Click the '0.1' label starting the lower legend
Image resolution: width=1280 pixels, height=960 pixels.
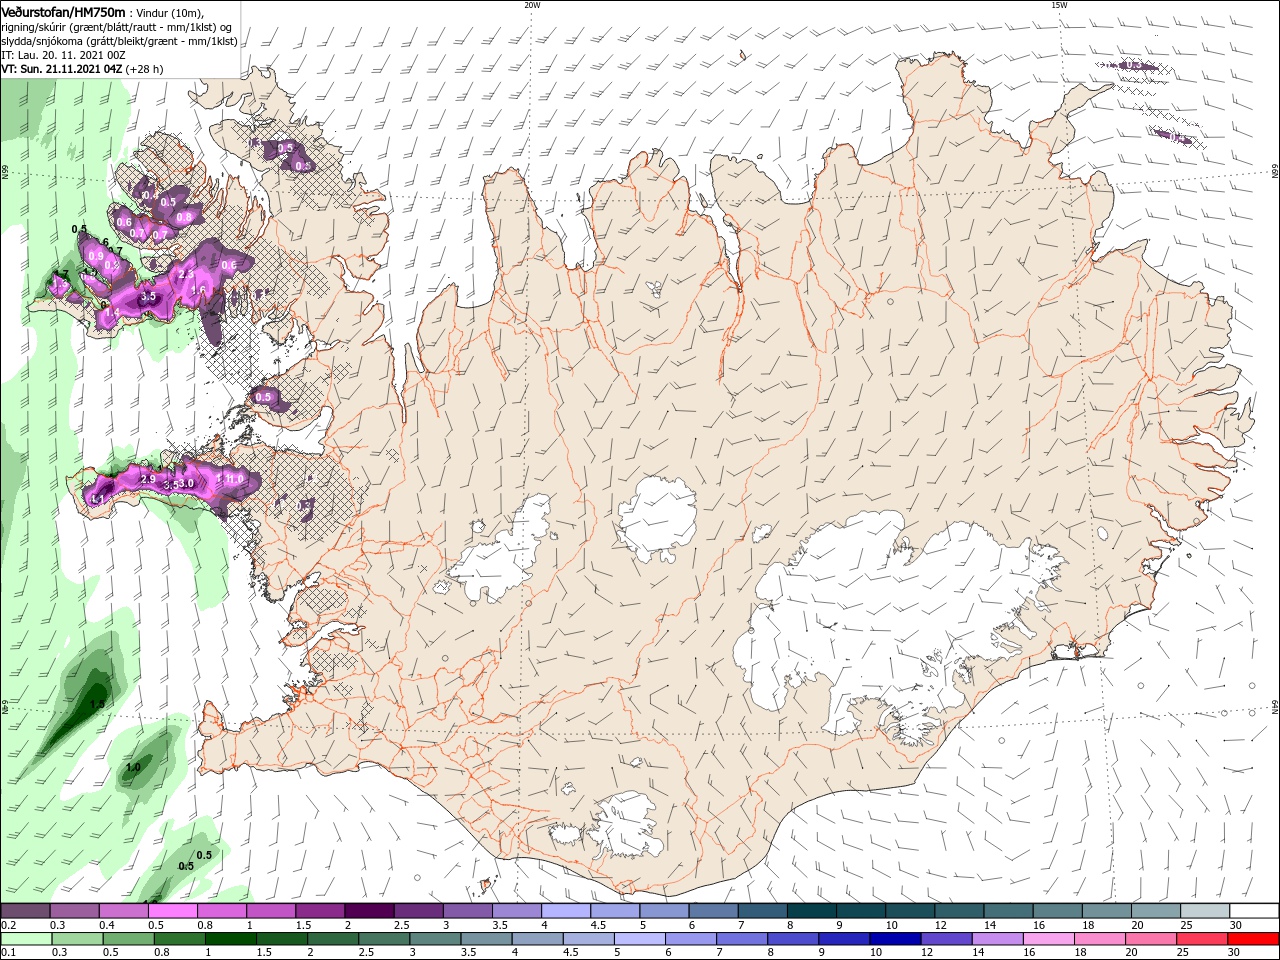(x=8, y=953)
